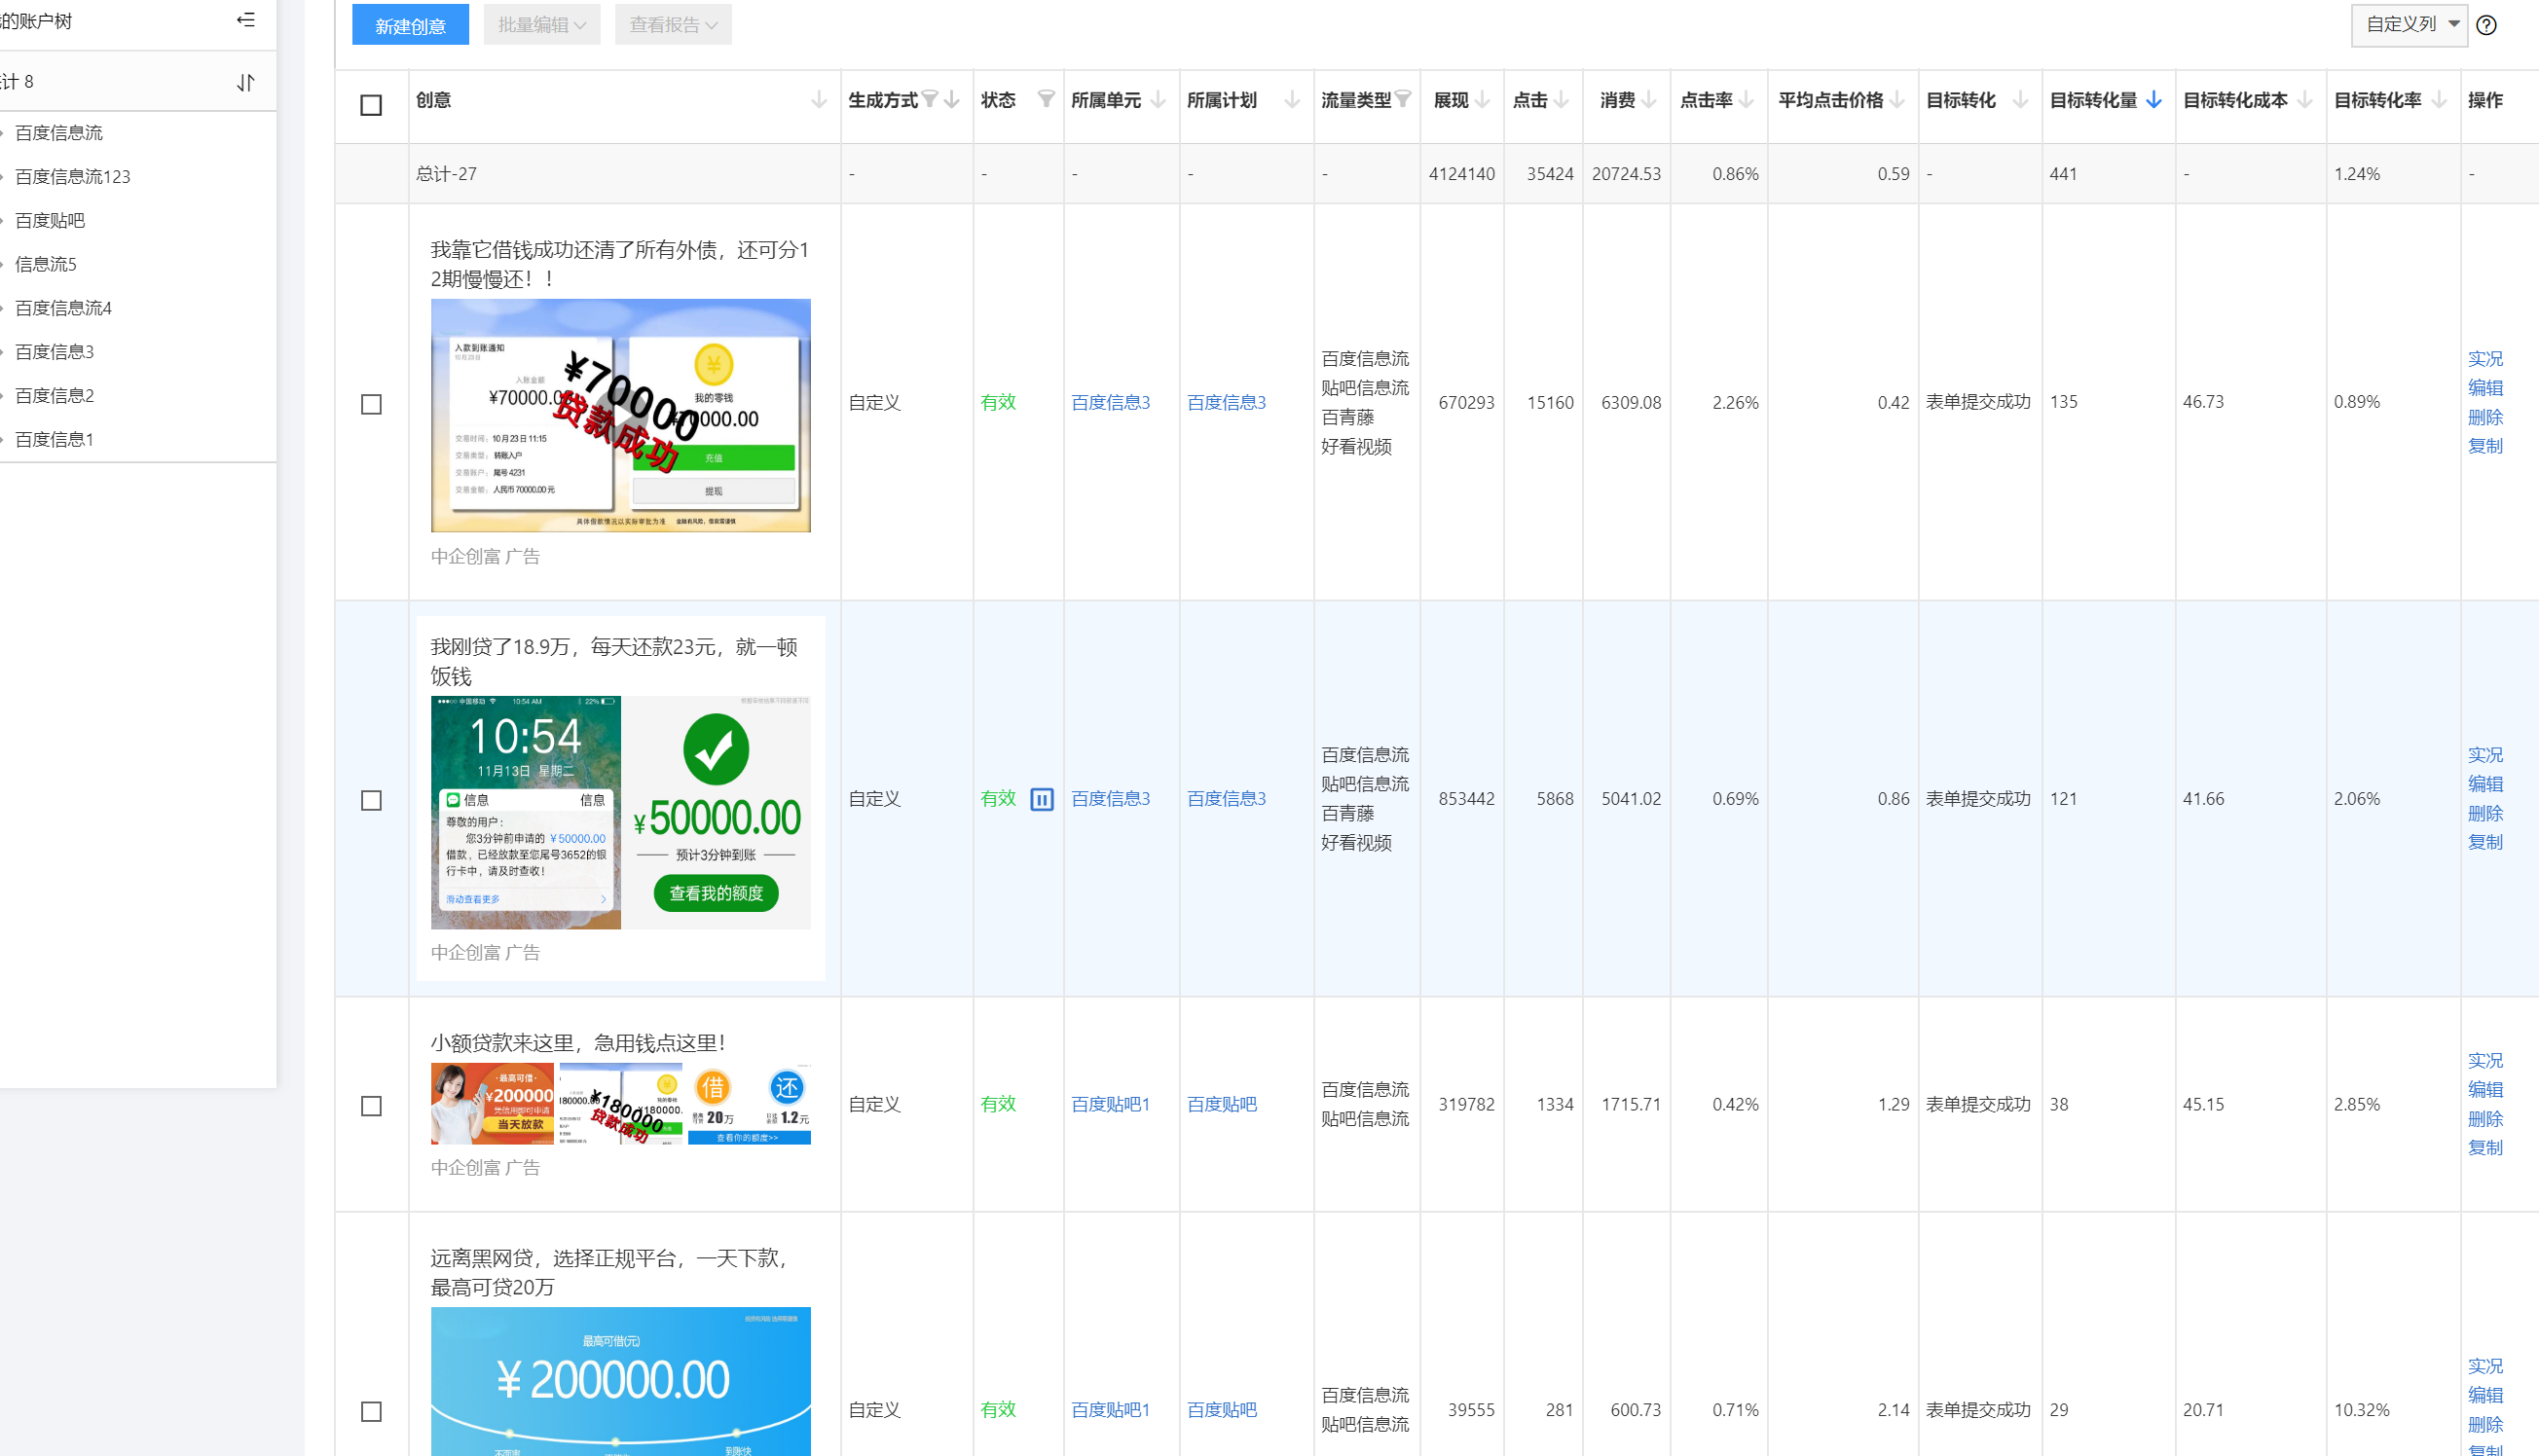This screenshot has height=1456, width=2539.
Task: Collapse the account tree panel icon
Action: pos(245,20)
